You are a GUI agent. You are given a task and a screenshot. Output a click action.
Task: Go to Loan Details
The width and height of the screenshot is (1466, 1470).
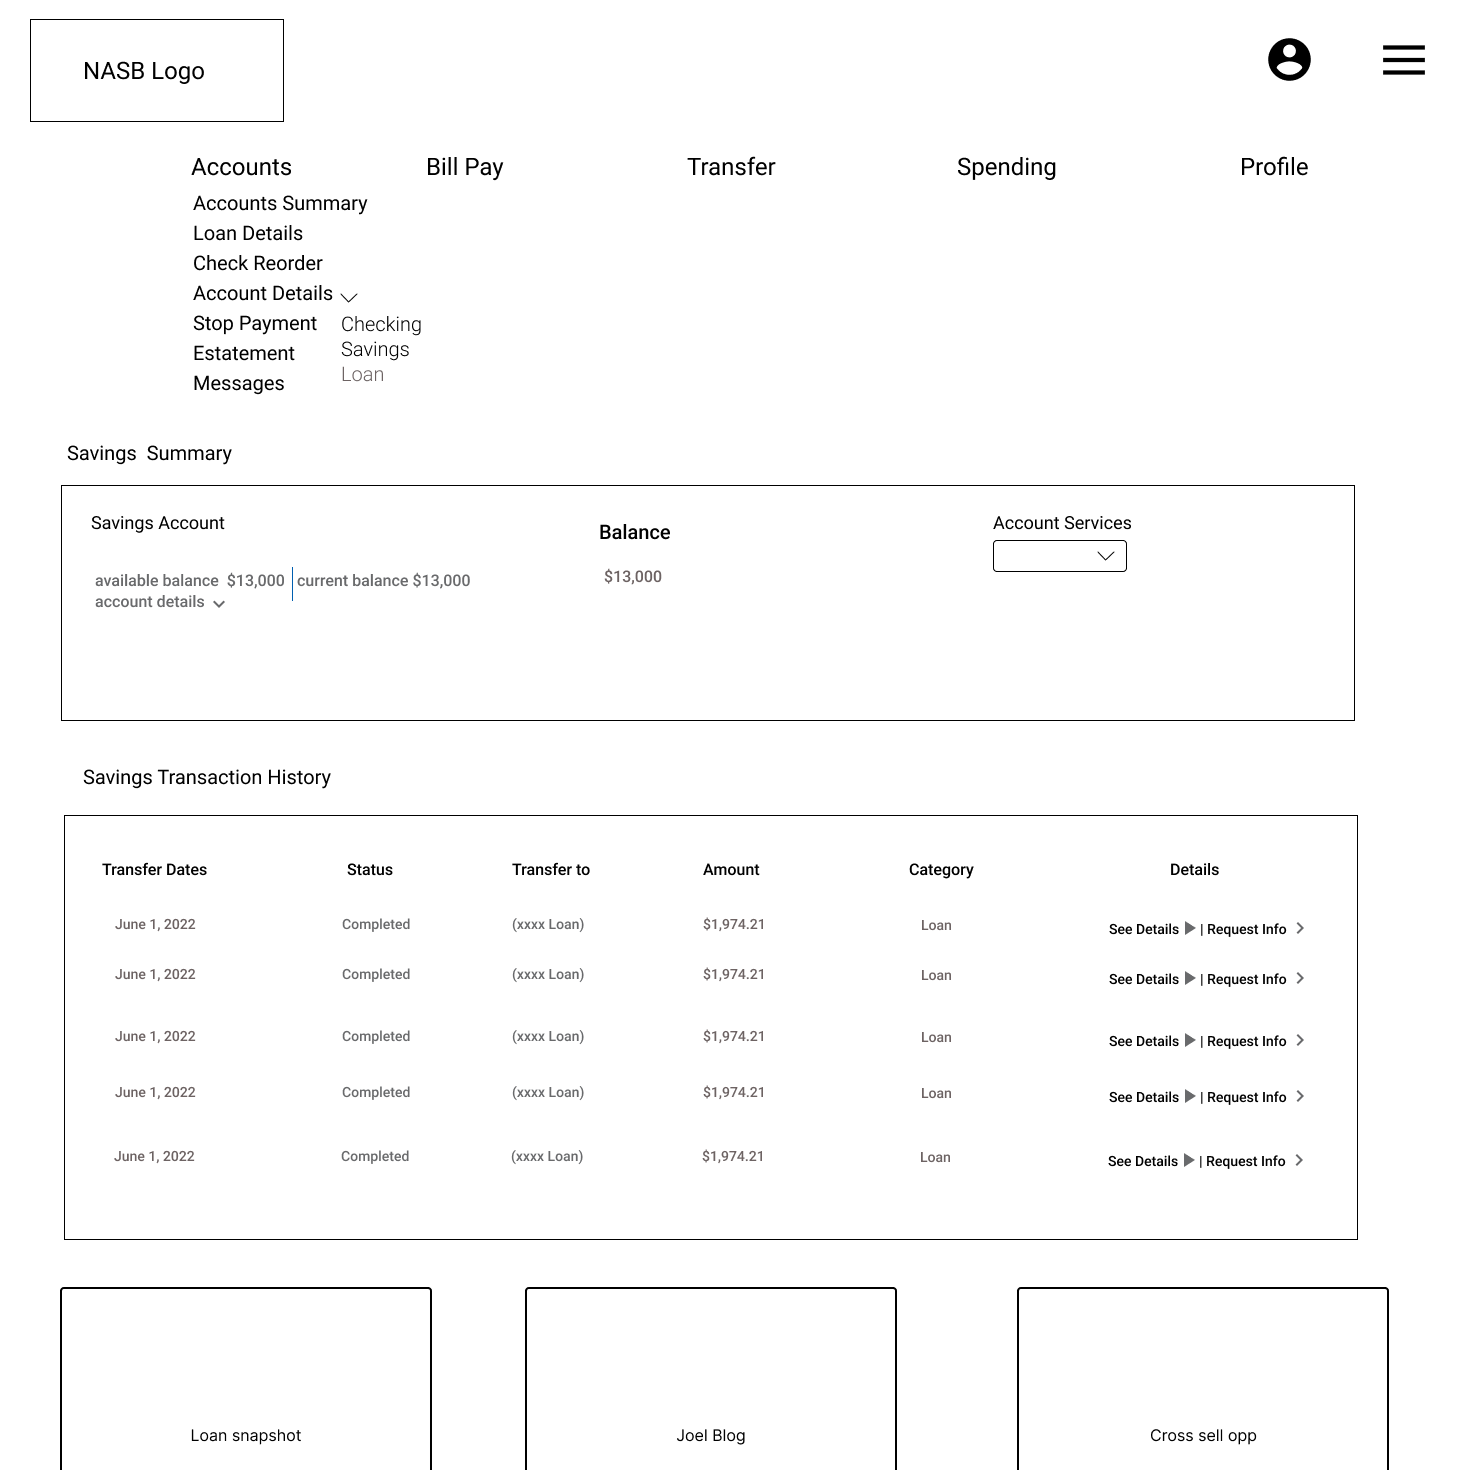(248, 233)
